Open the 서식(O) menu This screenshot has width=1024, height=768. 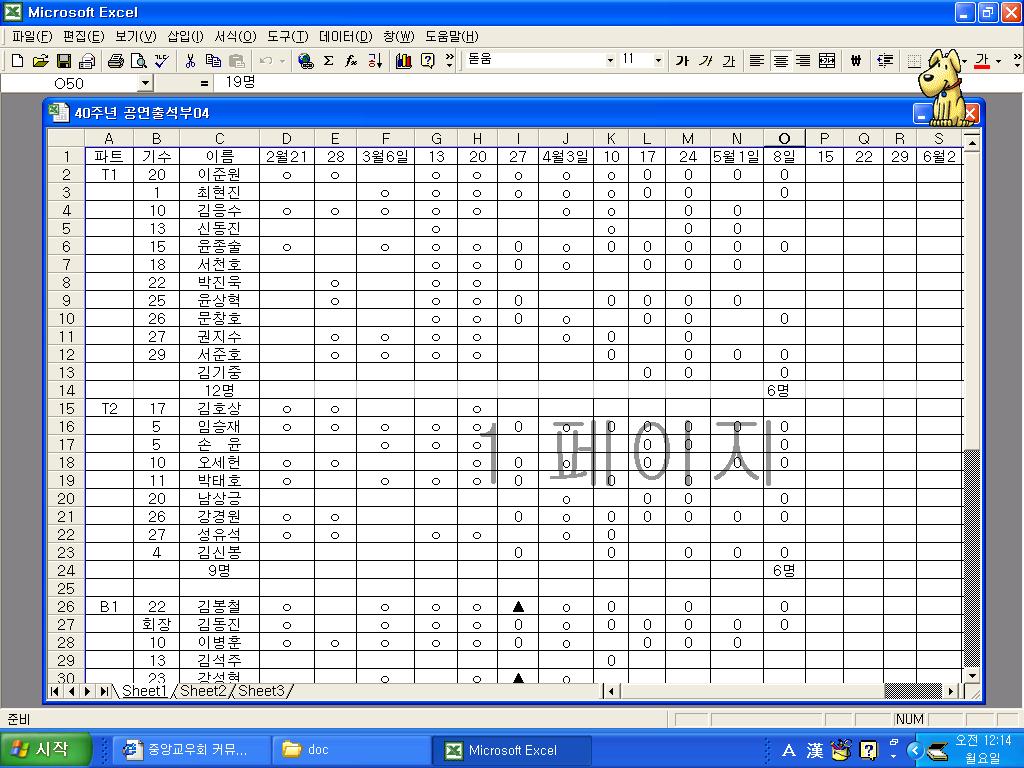pyautogui.click(x=235, y=36)
